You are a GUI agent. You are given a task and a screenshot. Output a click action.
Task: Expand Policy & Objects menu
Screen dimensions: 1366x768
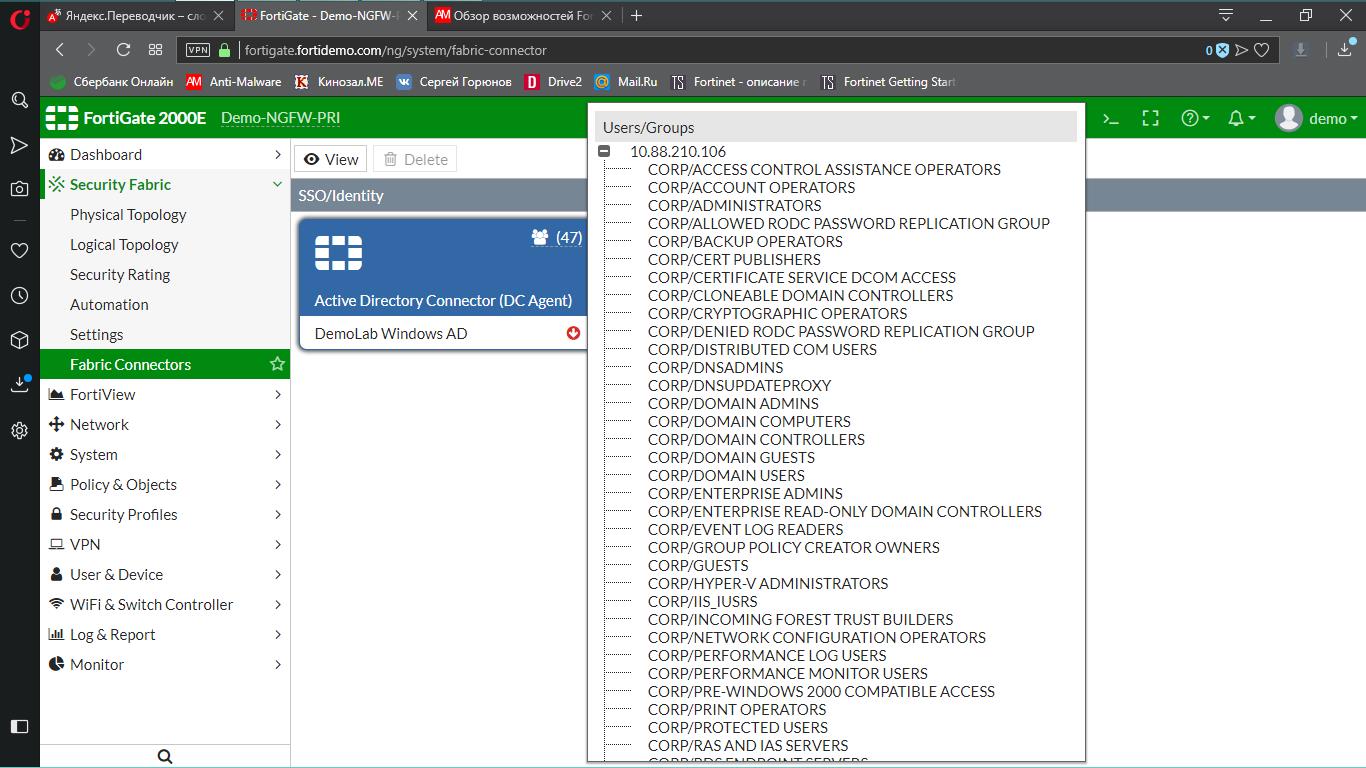[x=165, y=484]
